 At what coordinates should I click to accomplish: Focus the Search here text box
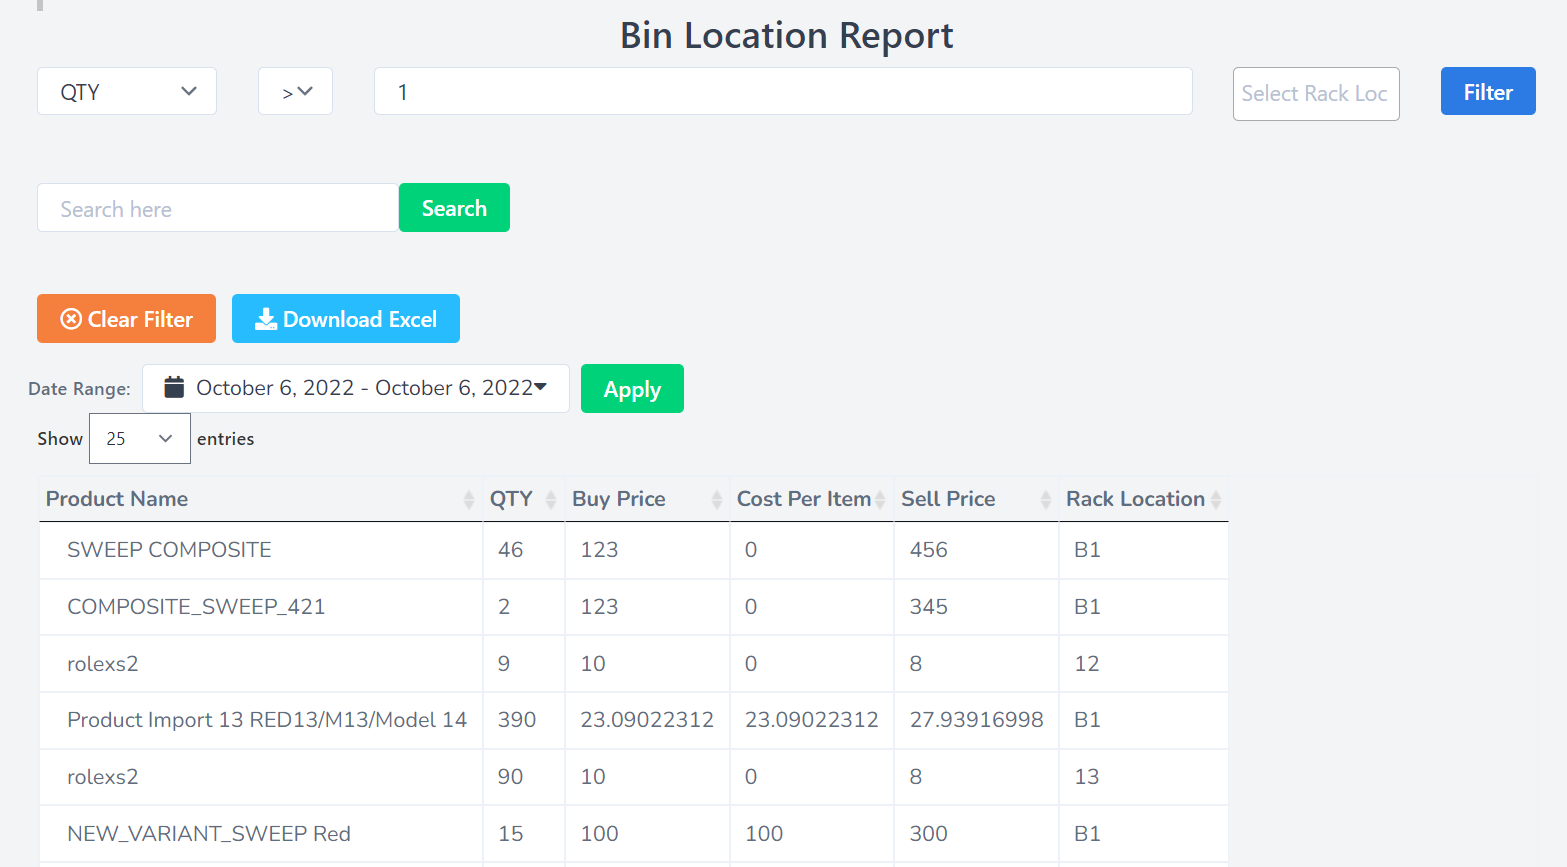pos(218,208)
